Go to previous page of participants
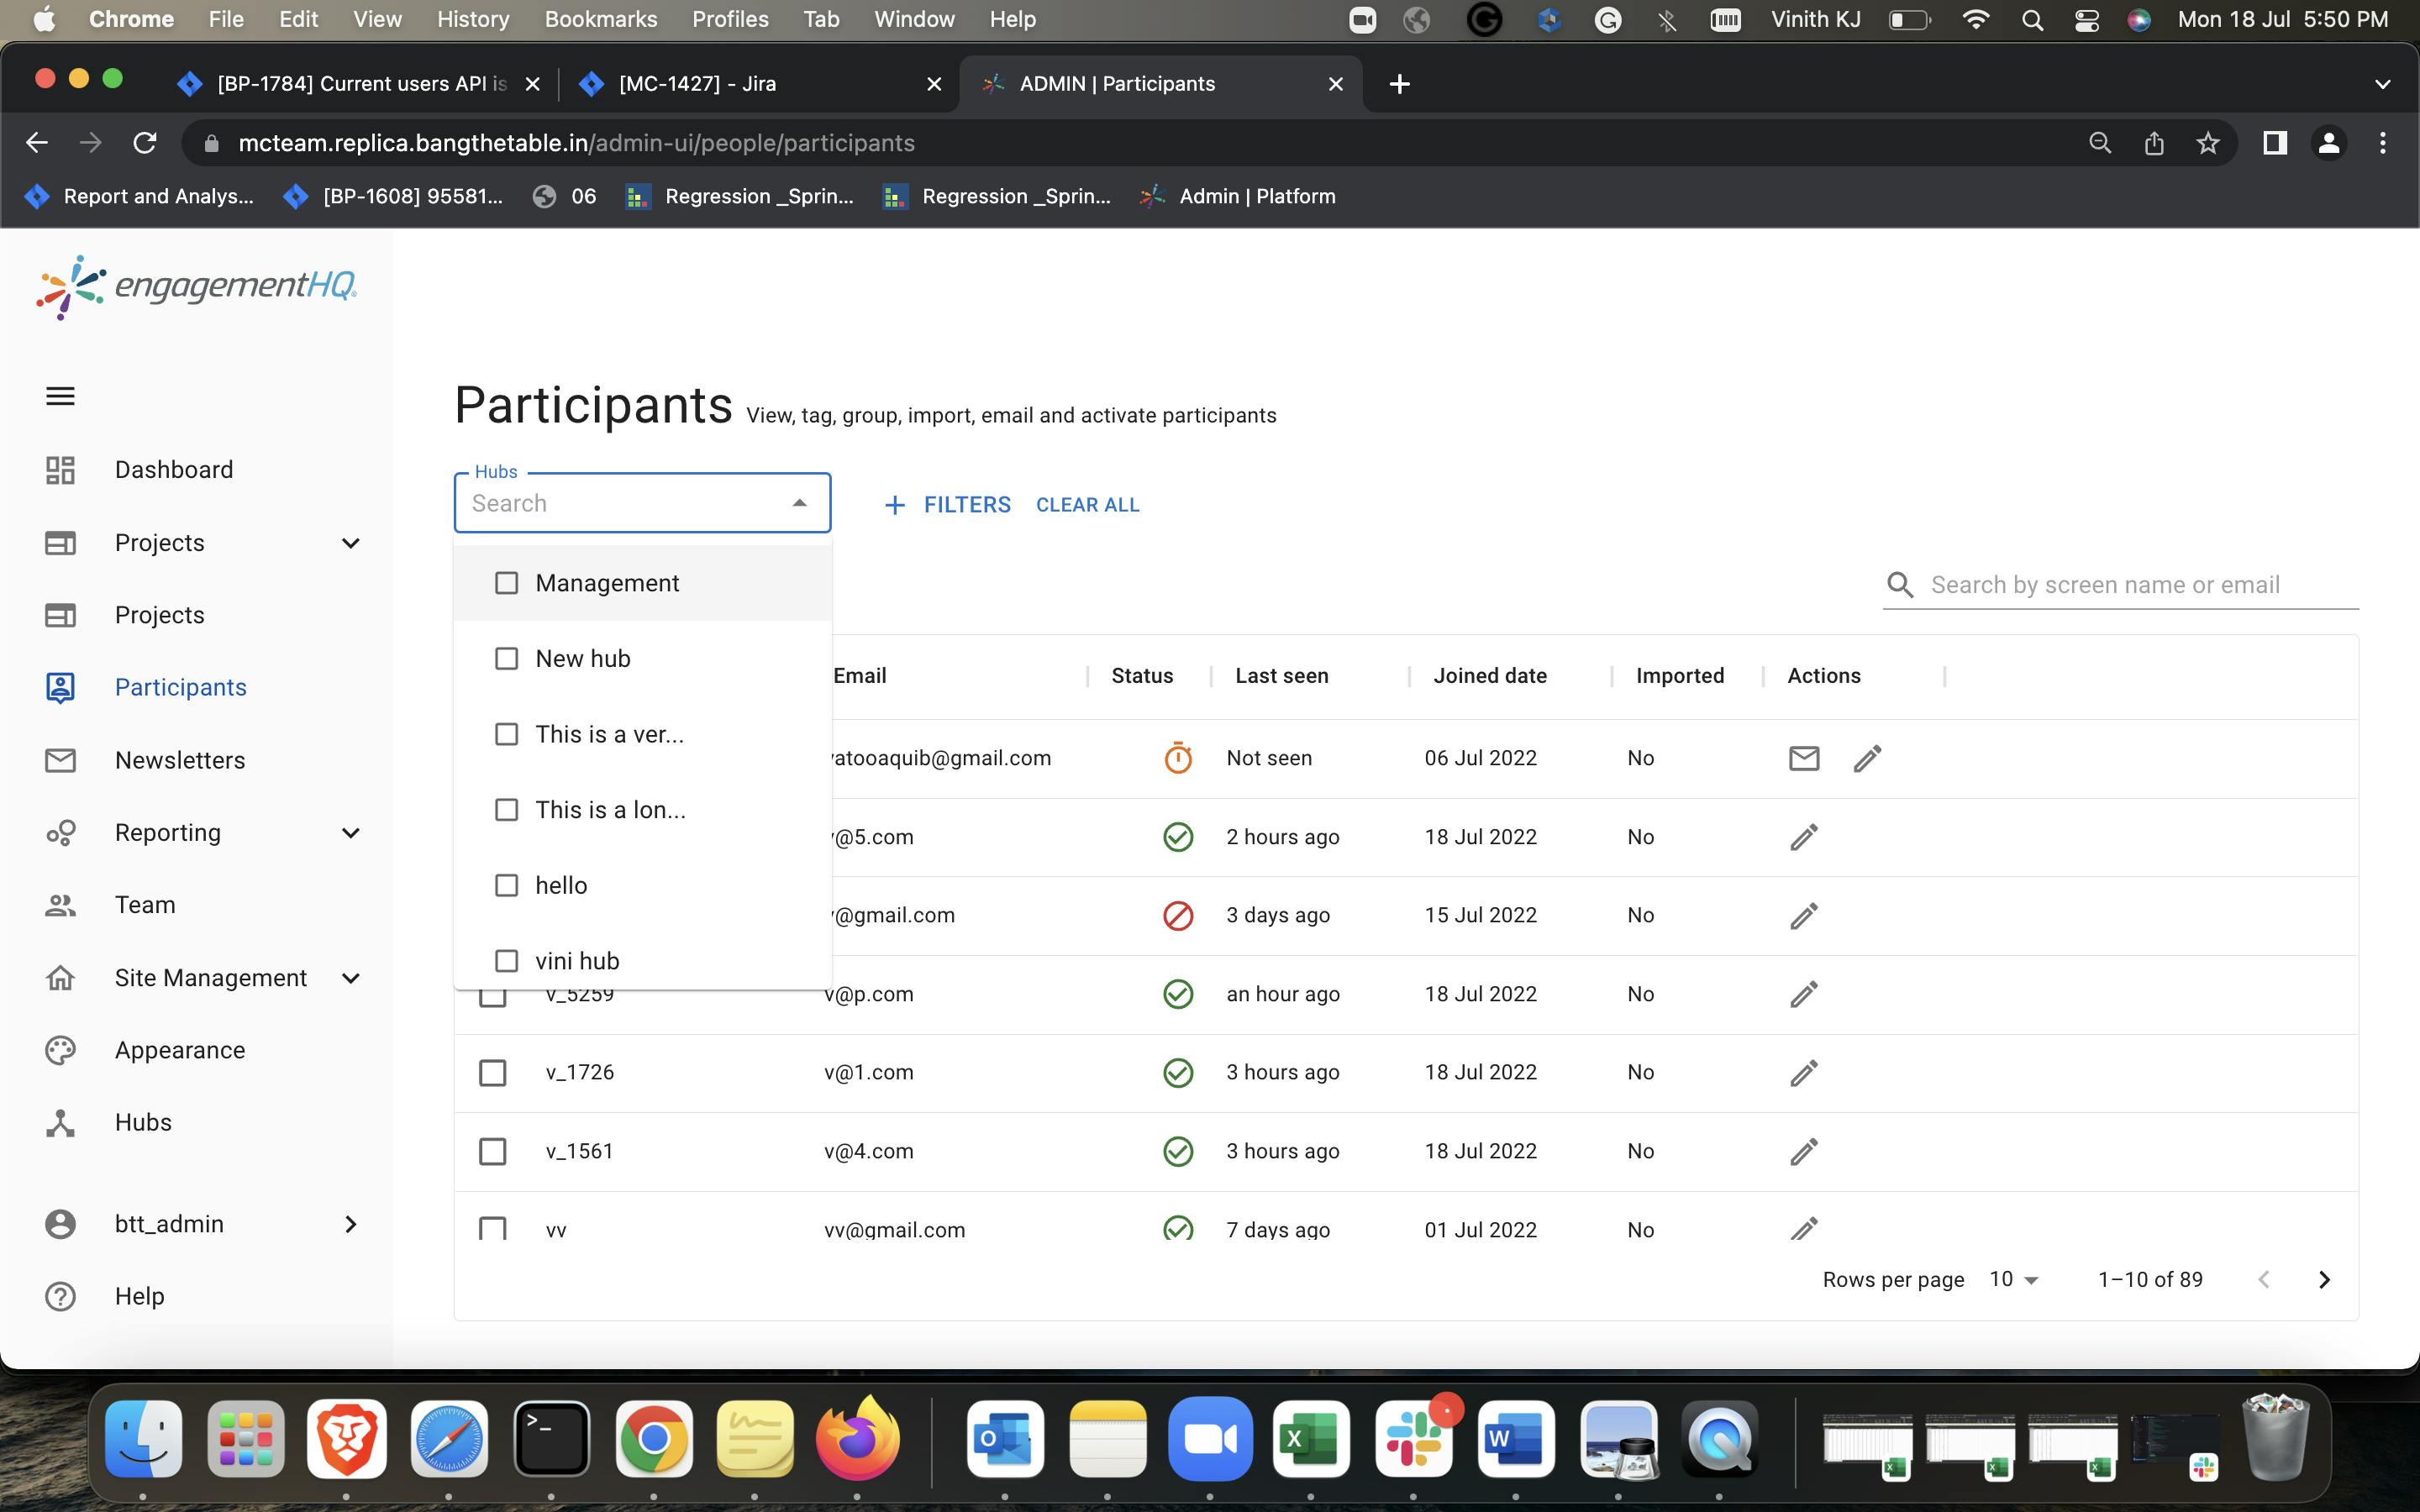The image size is (2420, 1512). (x=2264, y=1280)
